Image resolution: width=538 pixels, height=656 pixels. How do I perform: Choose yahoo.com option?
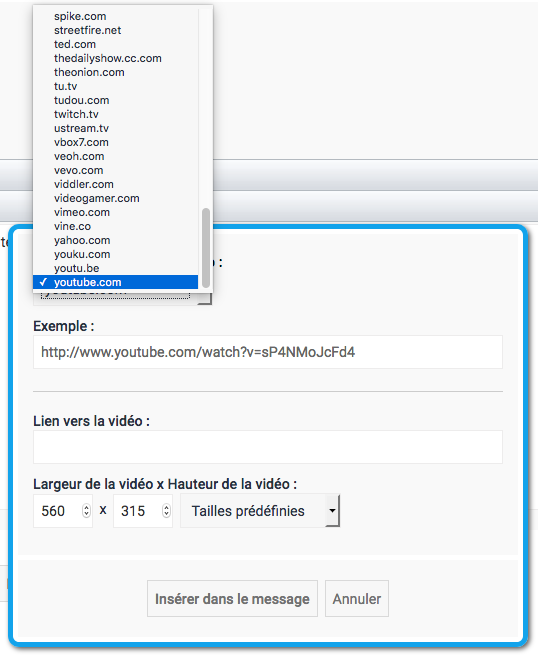(115, 241)
